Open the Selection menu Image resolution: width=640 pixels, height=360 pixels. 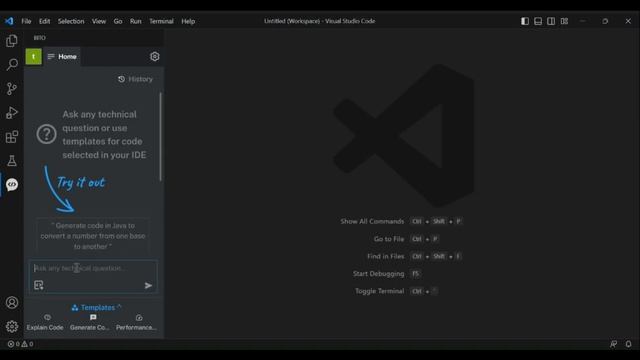tap(71, 21)
